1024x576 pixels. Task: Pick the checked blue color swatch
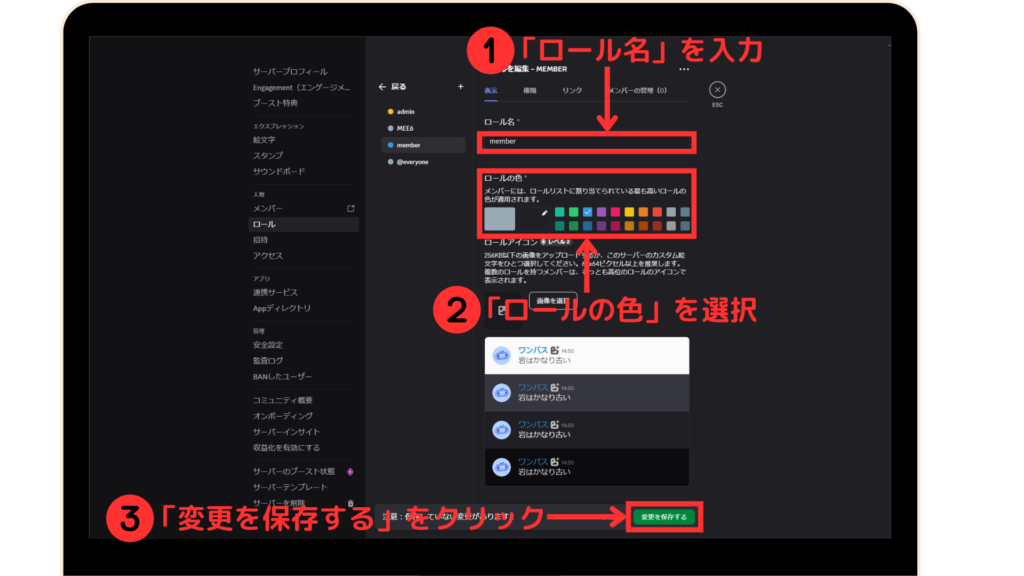pyautogui.click(x=588, y=212)
